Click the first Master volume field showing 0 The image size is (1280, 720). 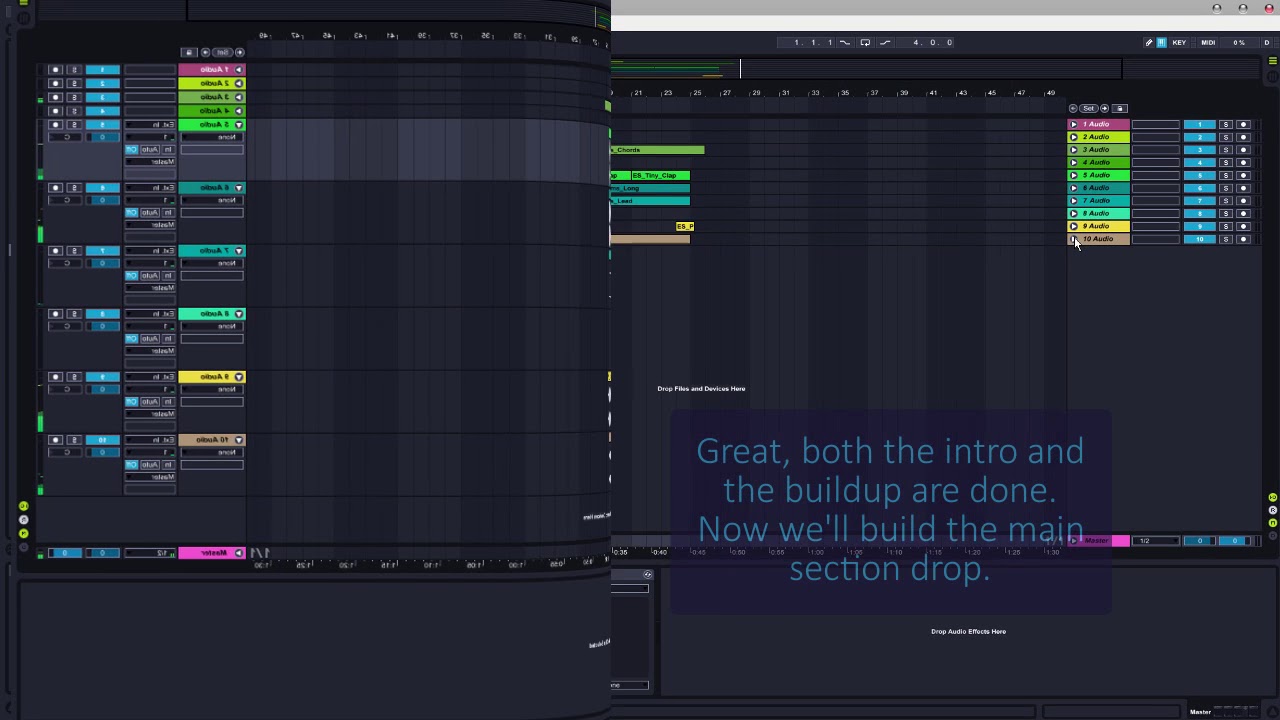[x=1199, y=541]
